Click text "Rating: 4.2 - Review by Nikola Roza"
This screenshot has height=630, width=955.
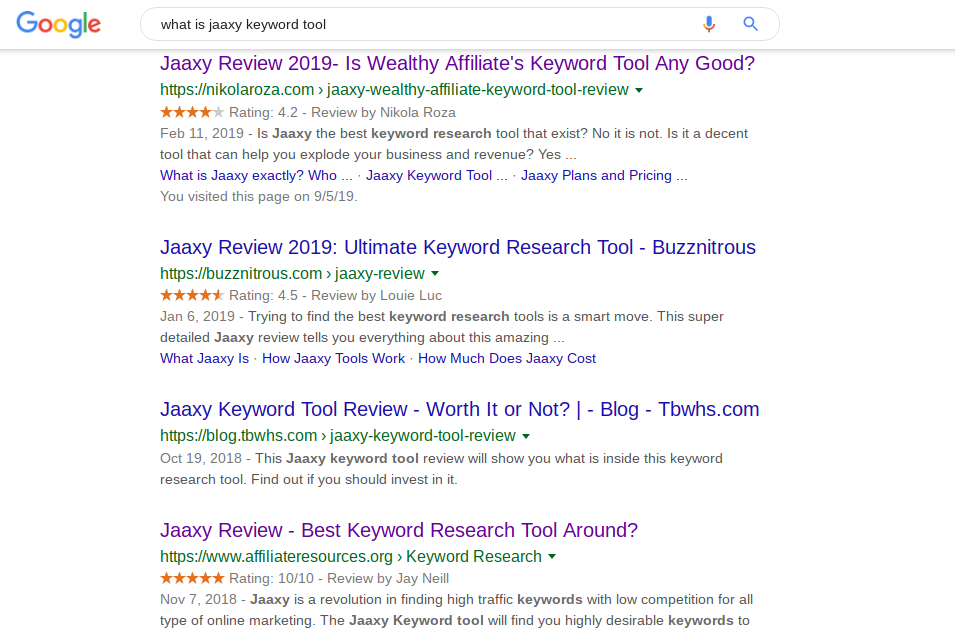[x=342, y=113]
